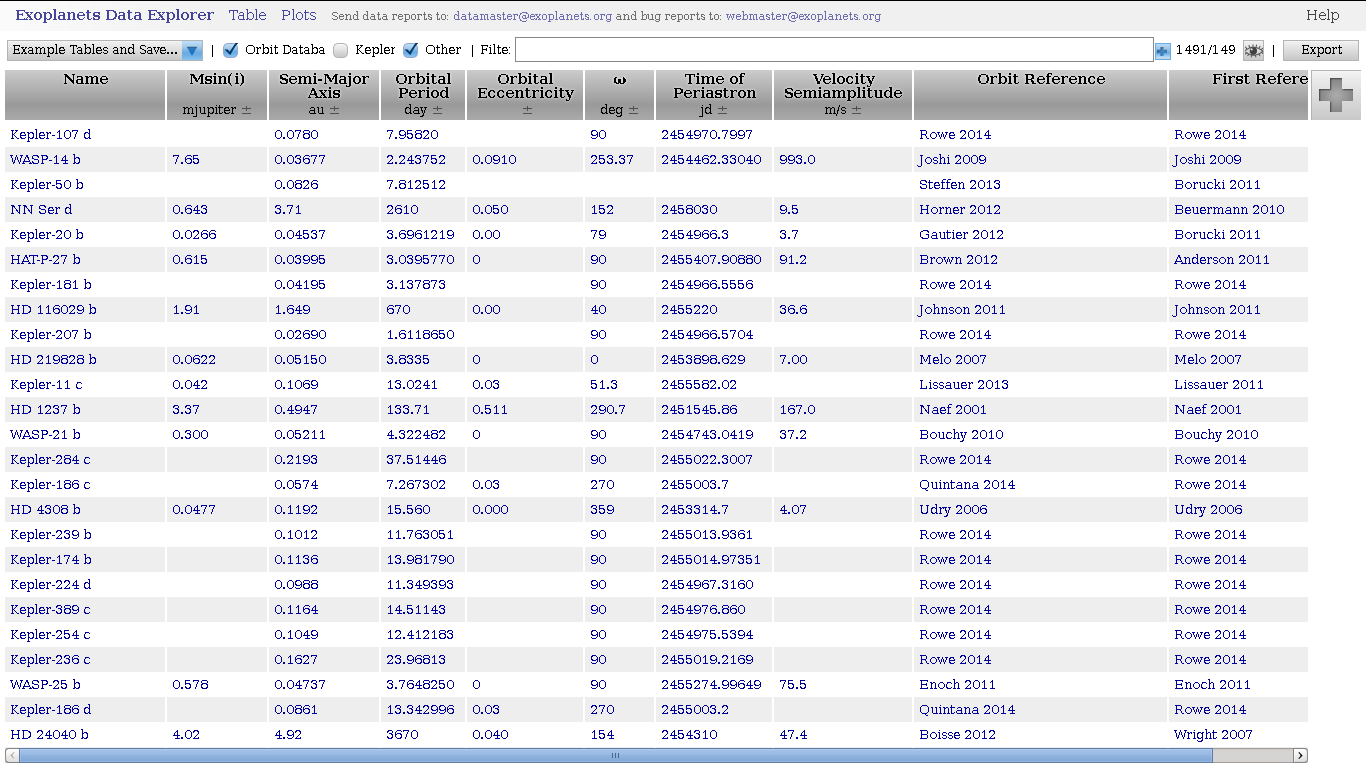Uncheck the Other checkbox
Image resolution: width=1366 pixels, height=768 pixels.
tap(411, 50)
